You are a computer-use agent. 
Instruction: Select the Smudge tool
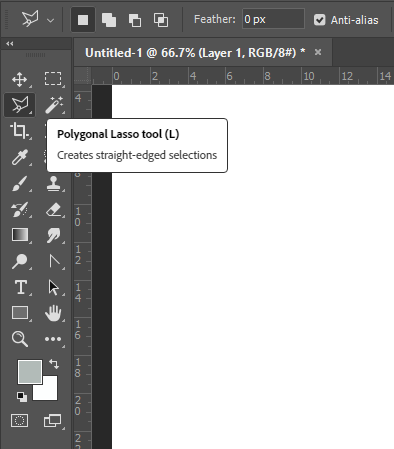[53, 235]
